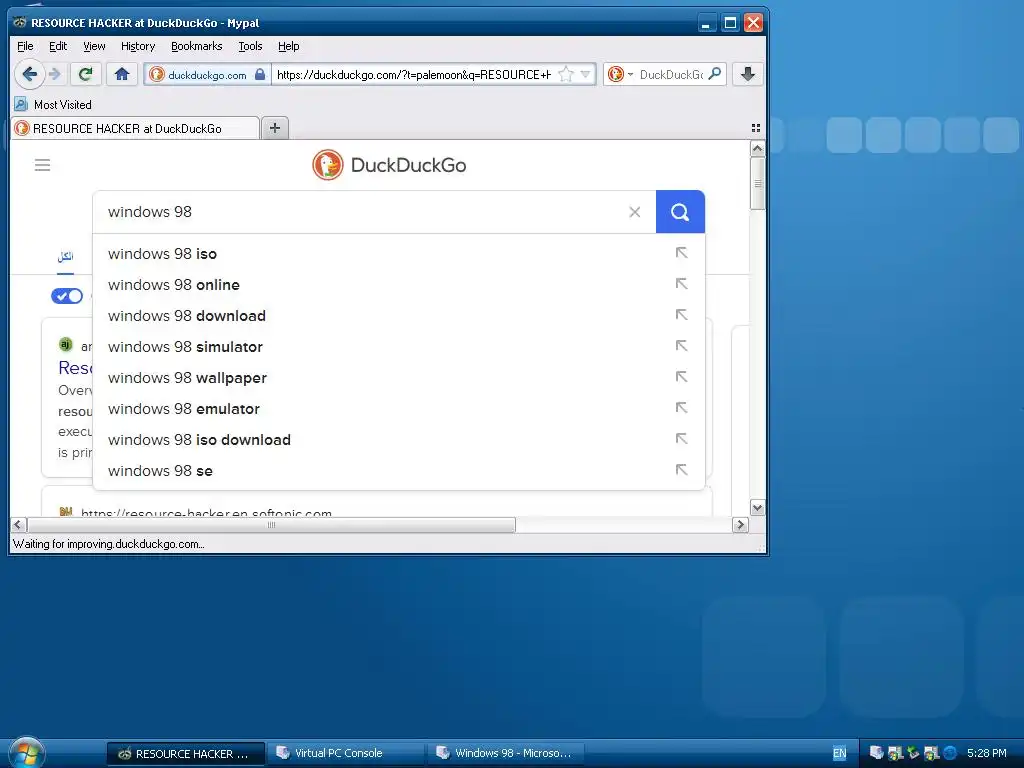Click vertical scrollbar up arrow
This screenshot has height=768, width=1024.
[x=758, y=149]
